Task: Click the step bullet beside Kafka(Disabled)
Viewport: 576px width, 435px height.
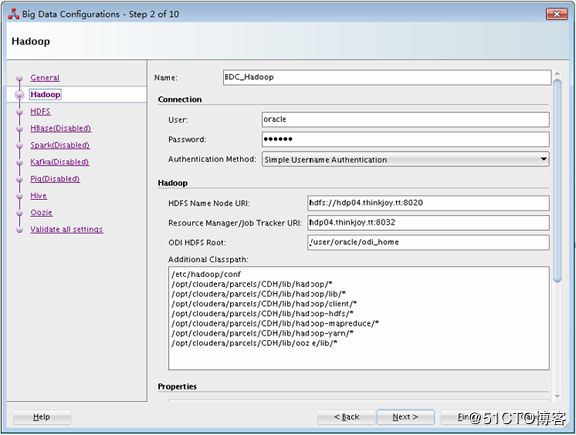Action: coord(20,162)
